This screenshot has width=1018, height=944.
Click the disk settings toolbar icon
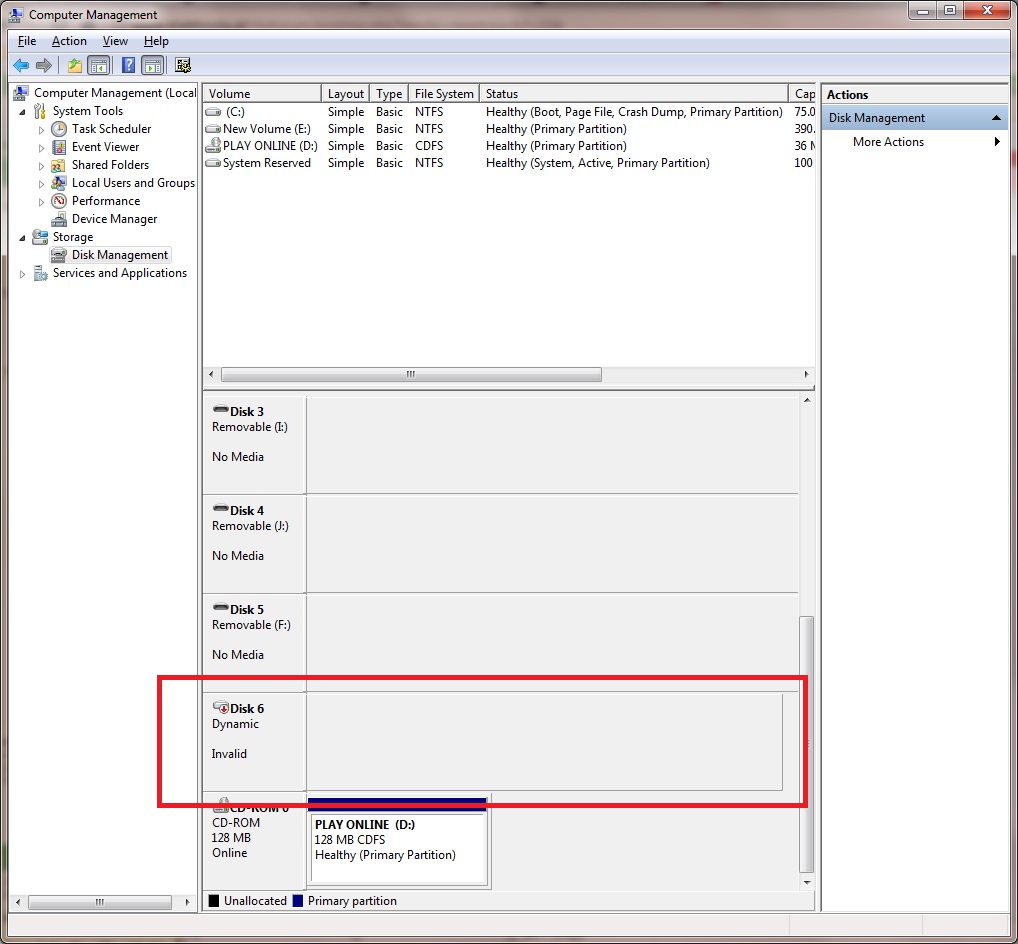(183, 65)
